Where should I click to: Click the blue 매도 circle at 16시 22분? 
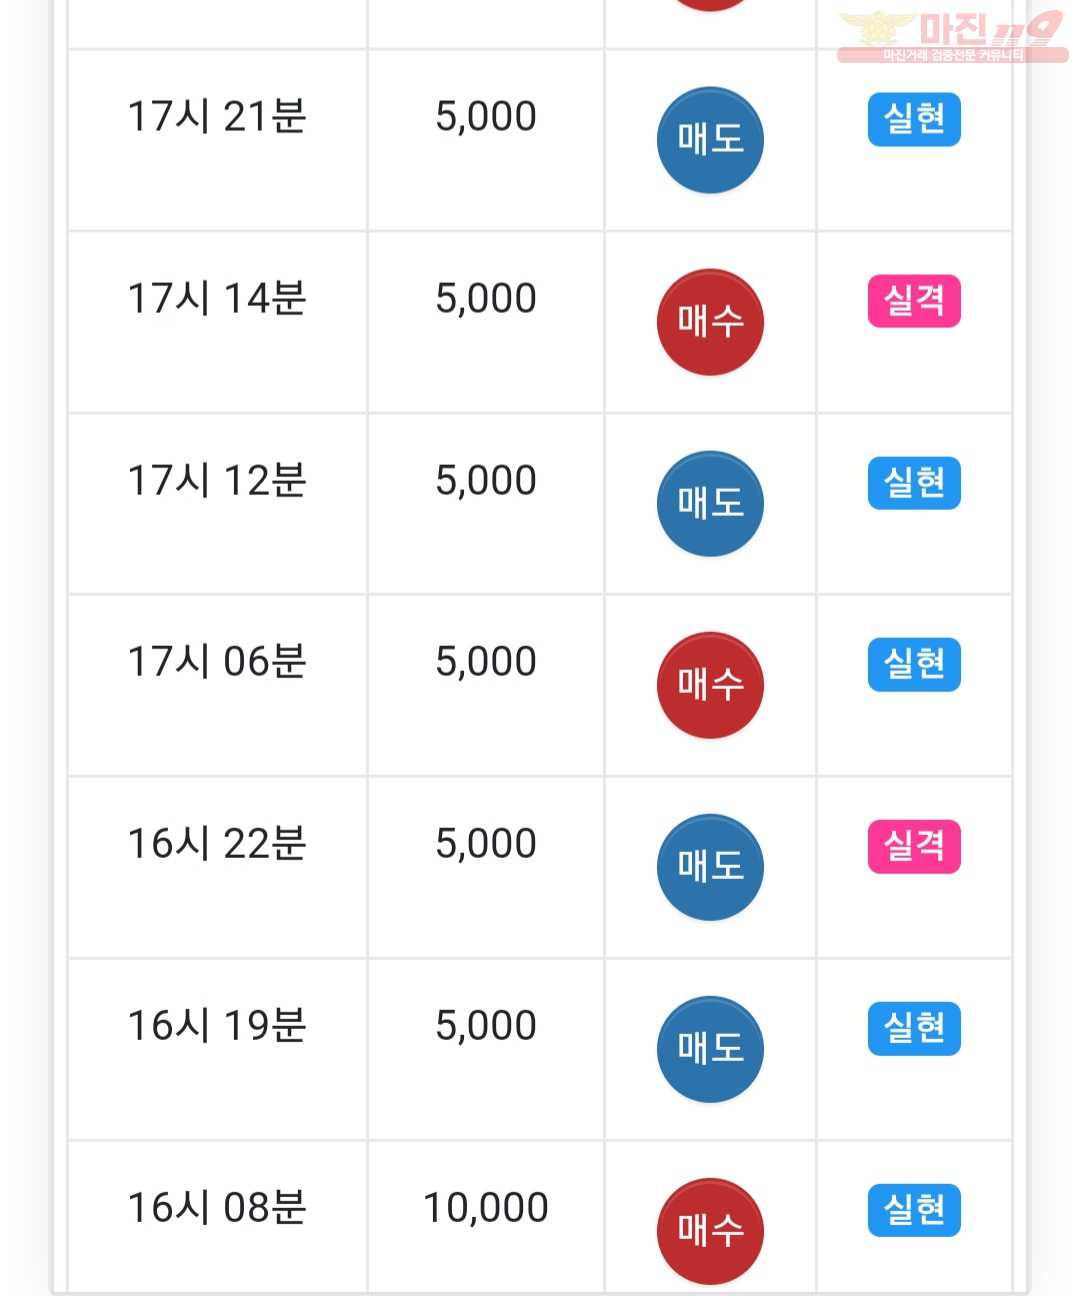pyautogui.click(x=710, y=867)
